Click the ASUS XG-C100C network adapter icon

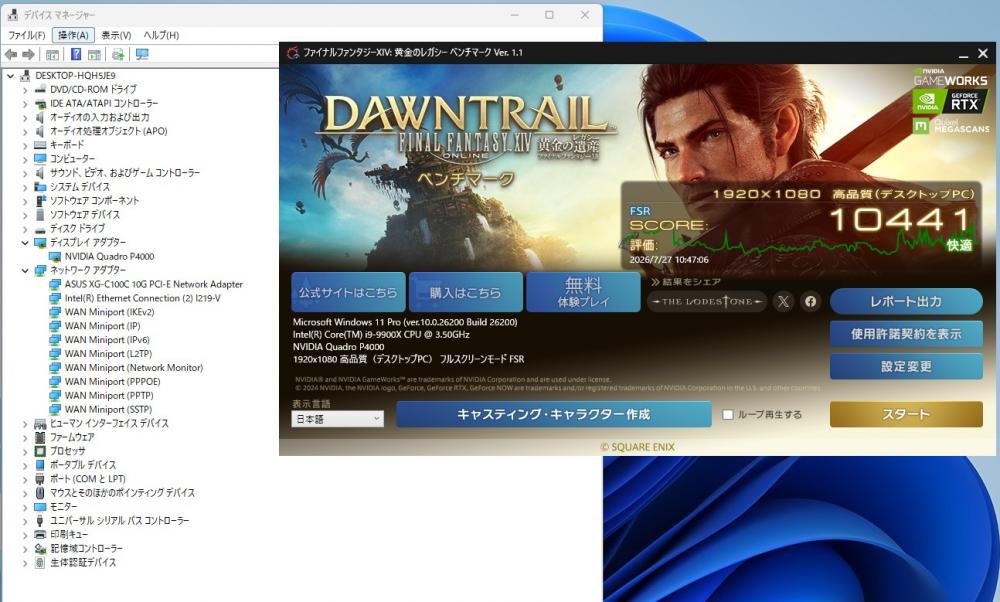tap(55, 284)
